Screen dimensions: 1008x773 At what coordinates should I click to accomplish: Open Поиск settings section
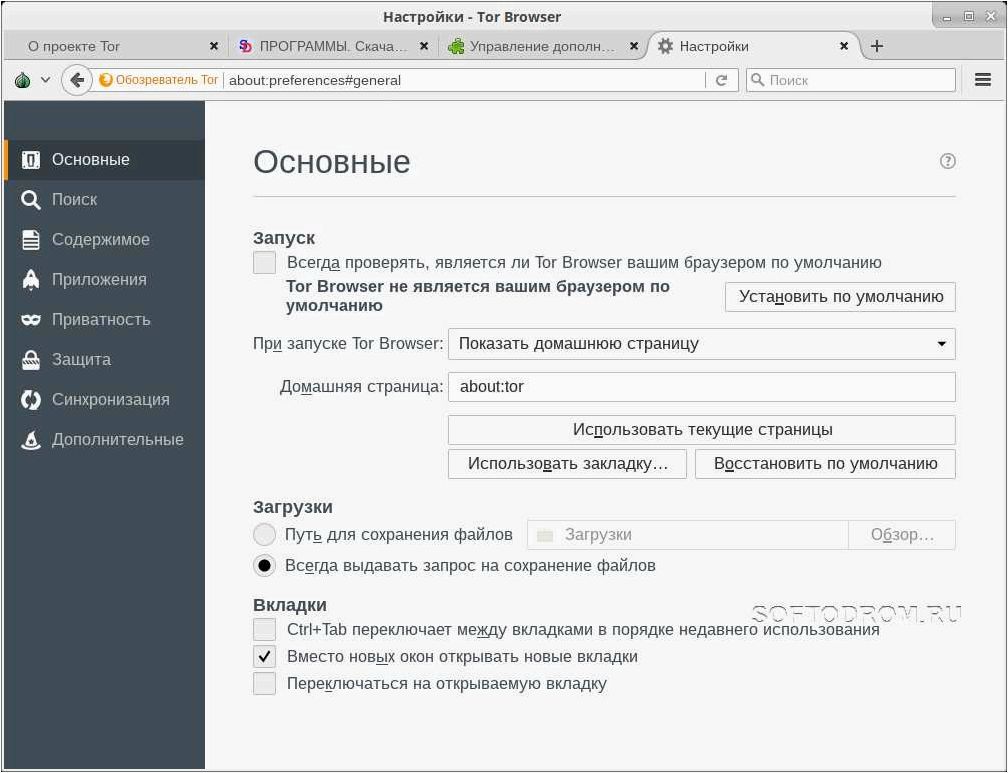(x=104, y=199)
